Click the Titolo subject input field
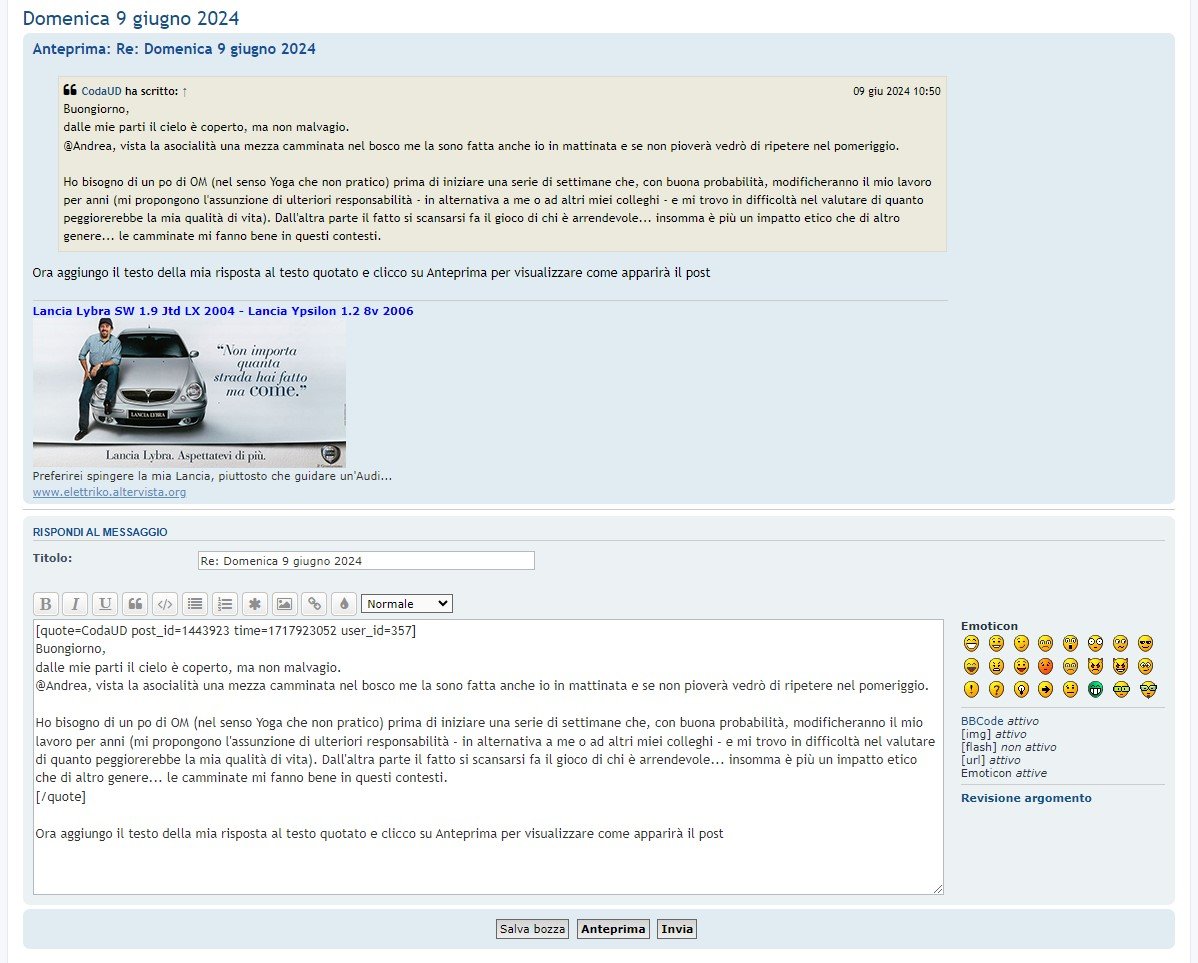The image size is (1198, 963). point(365,561)
